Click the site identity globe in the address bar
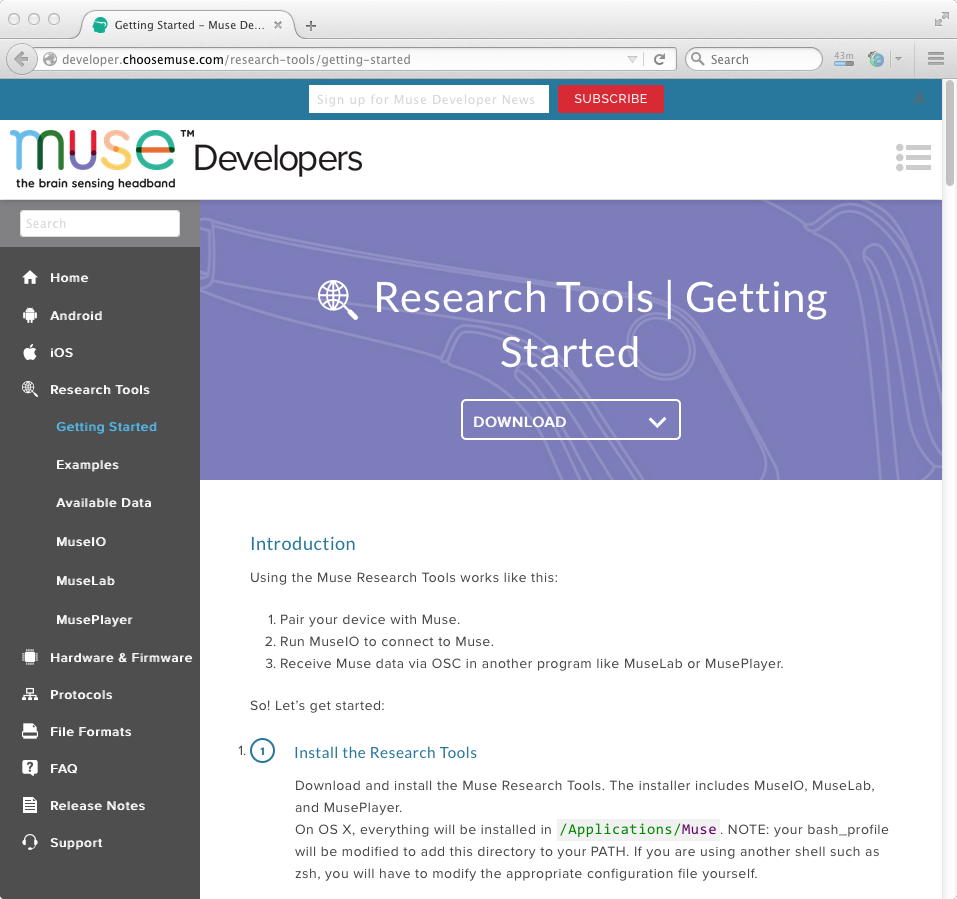Screen dimensions: 957x899 pyautogui.click(x=50, y=59)
